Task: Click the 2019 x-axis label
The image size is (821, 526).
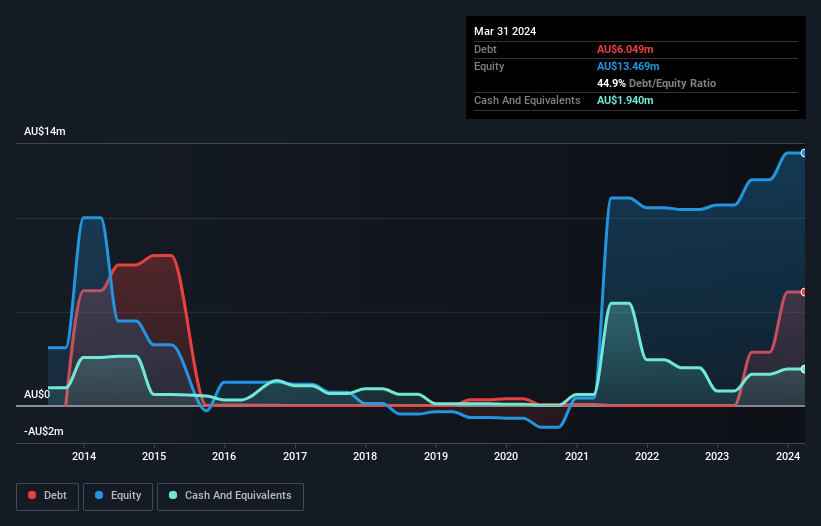Action: coord(436,456)
